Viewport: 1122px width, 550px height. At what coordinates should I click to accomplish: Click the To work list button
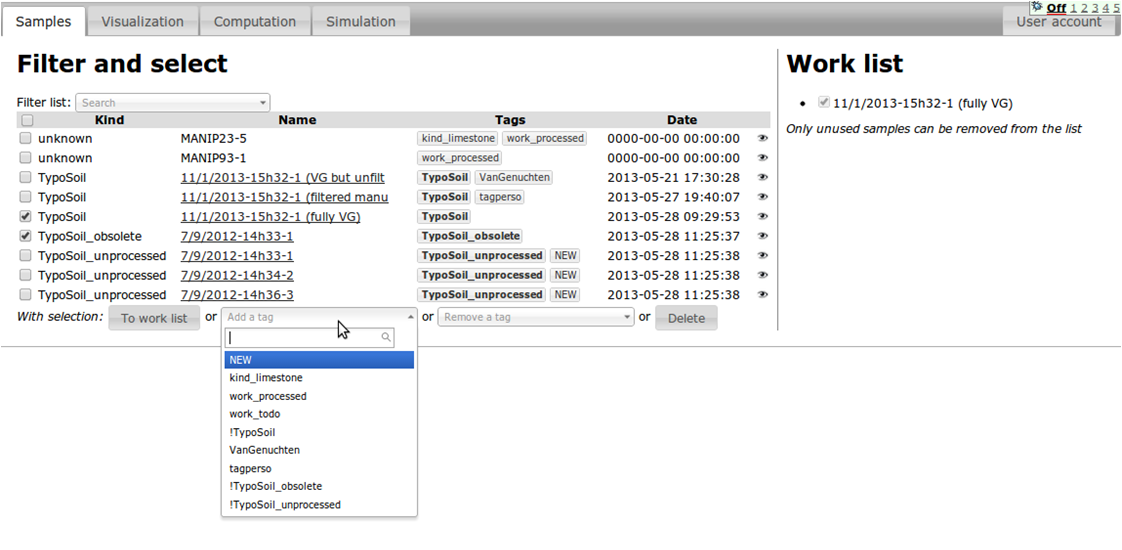154,318
